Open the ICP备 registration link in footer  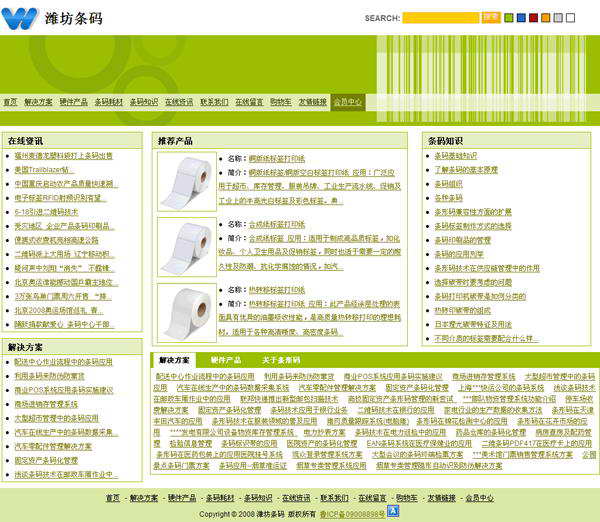pos(352,514)
